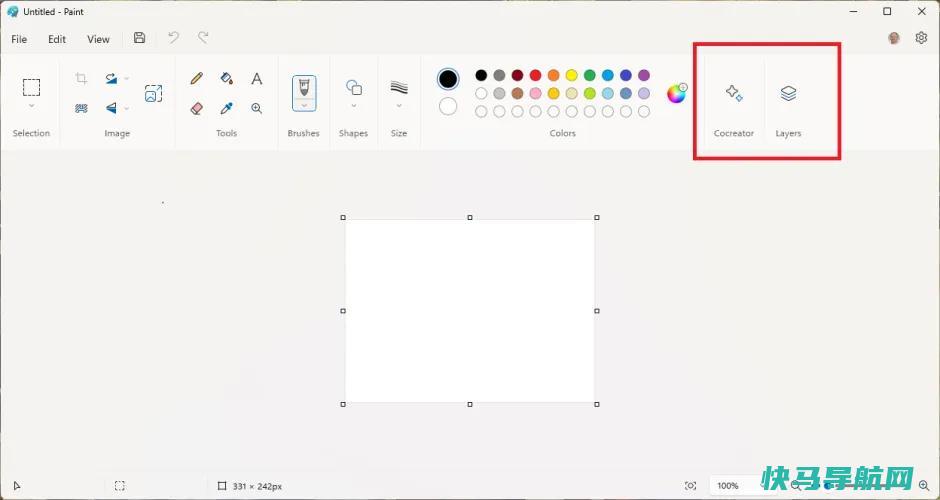Select Color 1 black circle
Viewport: 940px width, 500px height.
tap(448, 79)
